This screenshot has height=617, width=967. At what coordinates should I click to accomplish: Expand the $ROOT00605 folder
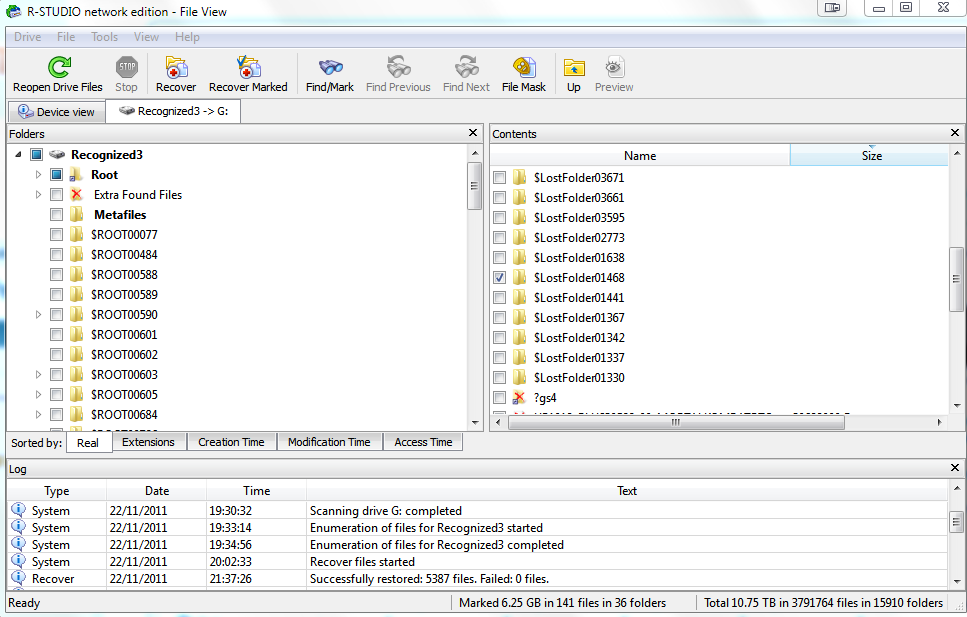[38, 394]
